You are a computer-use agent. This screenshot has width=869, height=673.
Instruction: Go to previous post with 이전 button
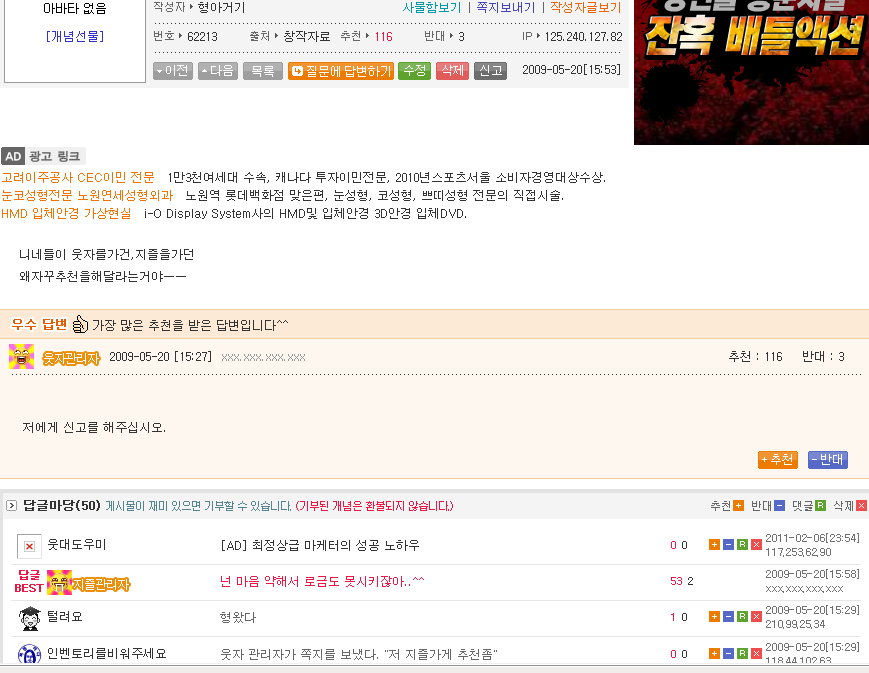tap(173, 71)
